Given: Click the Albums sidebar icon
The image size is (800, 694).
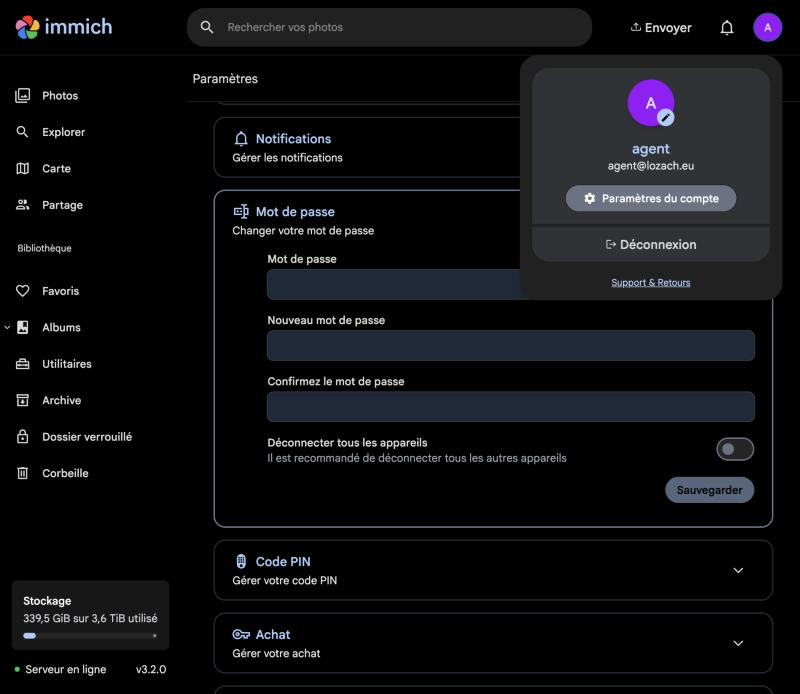Looking at the screenshot, I should click(22, 328).
